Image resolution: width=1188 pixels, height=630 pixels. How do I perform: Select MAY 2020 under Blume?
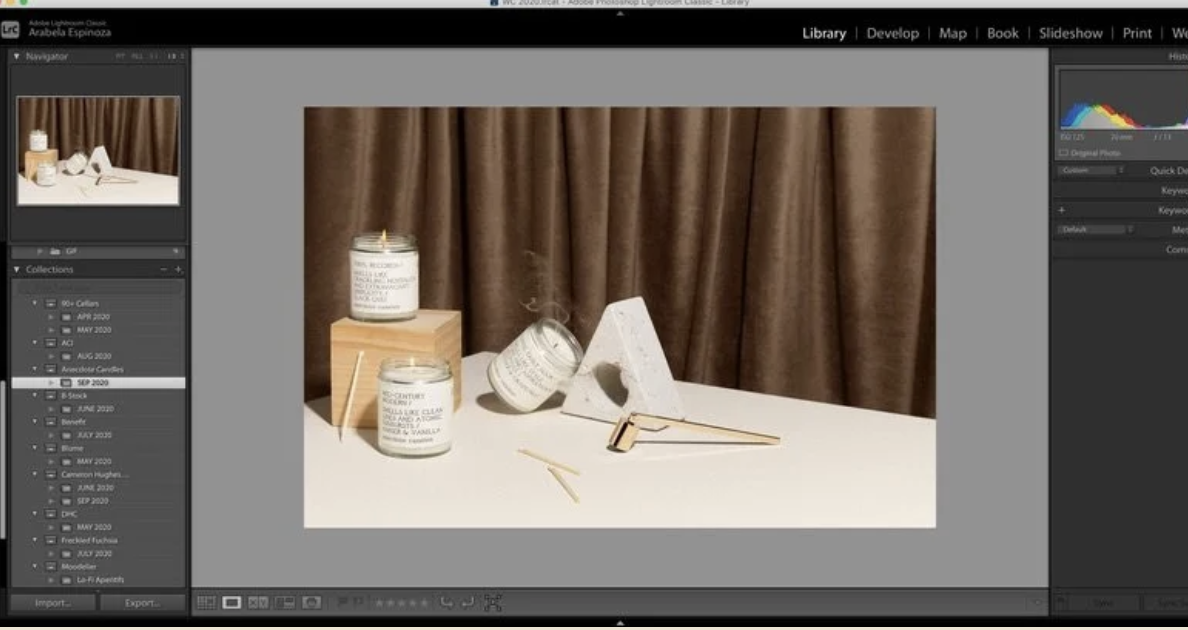click(94, 461)
